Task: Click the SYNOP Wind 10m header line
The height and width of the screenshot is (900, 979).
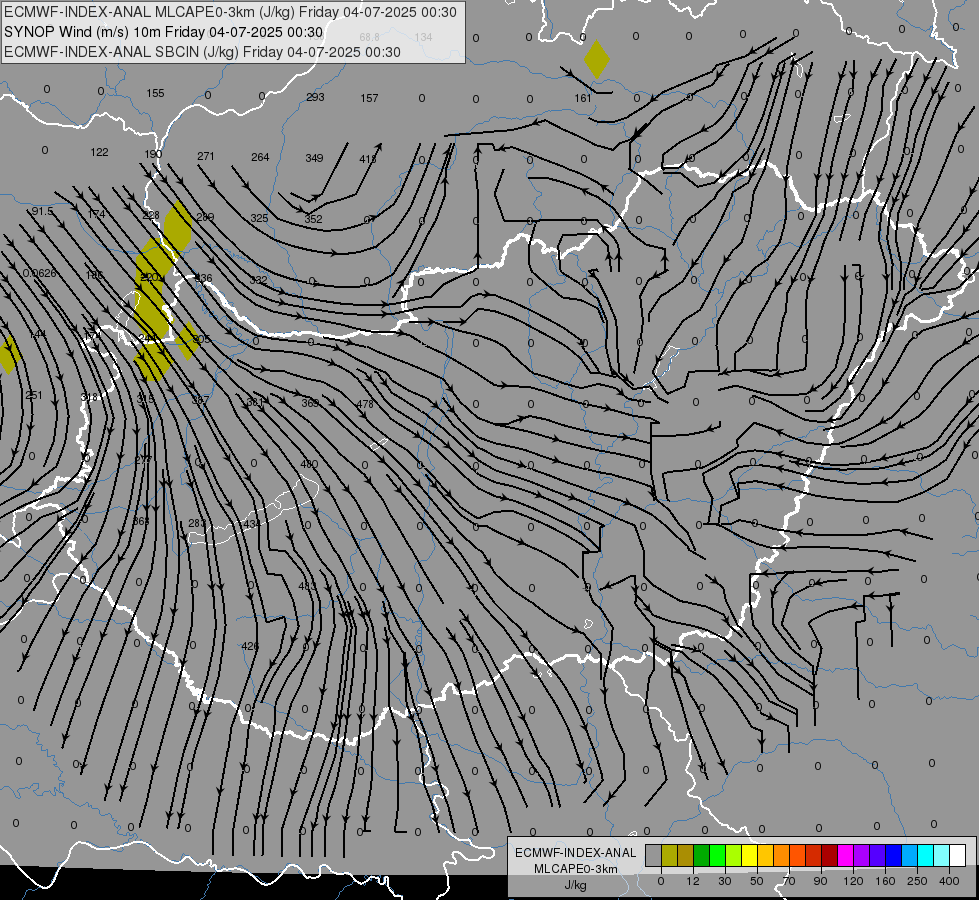Action: pos(164,32)
